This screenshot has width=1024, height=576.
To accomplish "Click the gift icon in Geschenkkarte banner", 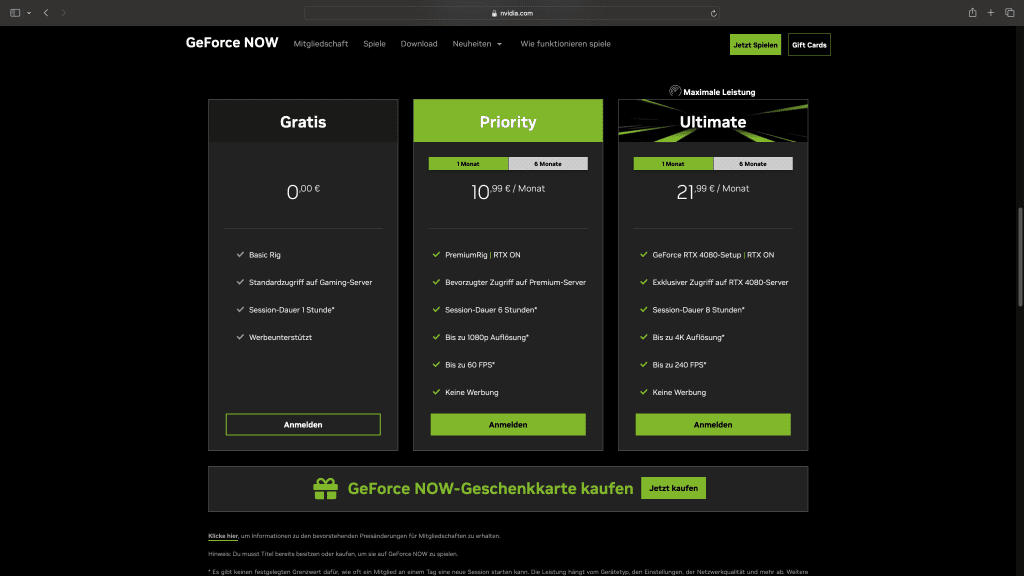I will 325,488.
